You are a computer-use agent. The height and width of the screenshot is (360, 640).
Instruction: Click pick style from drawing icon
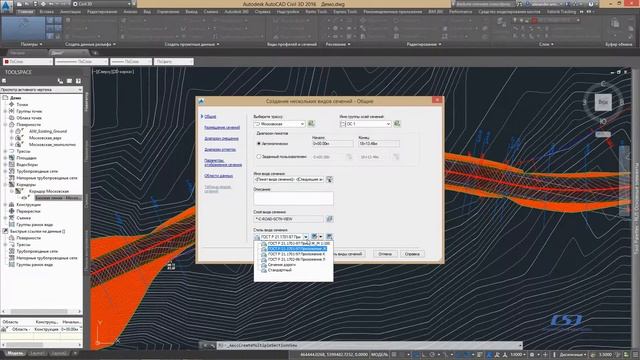point(329,237)
